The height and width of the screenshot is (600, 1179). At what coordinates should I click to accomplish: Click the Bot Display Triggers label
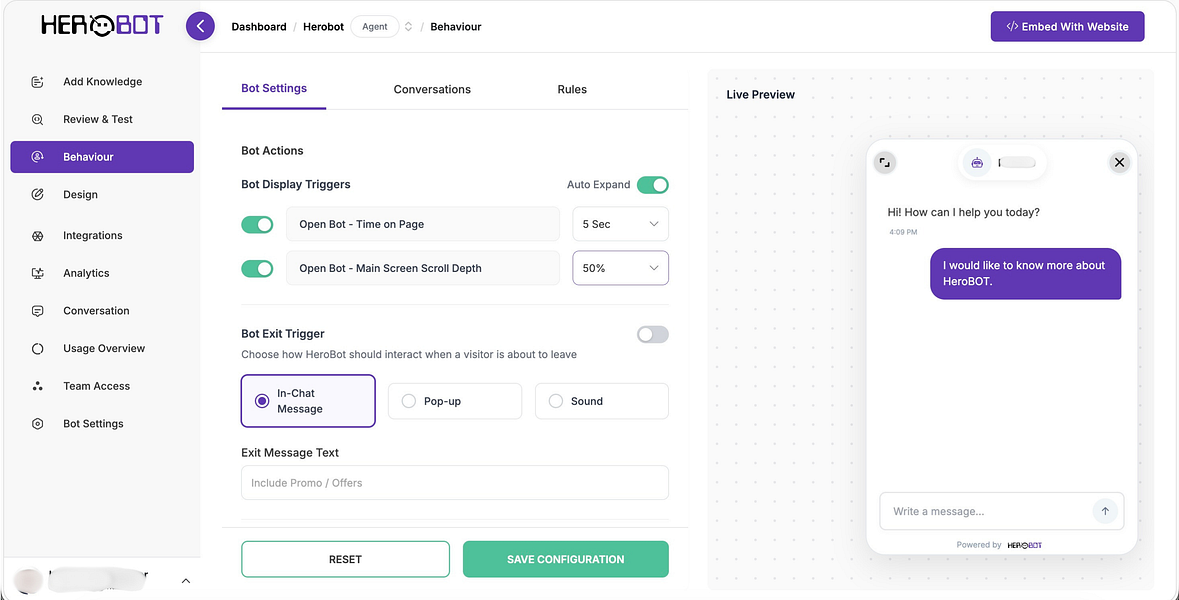click(296, 184)
